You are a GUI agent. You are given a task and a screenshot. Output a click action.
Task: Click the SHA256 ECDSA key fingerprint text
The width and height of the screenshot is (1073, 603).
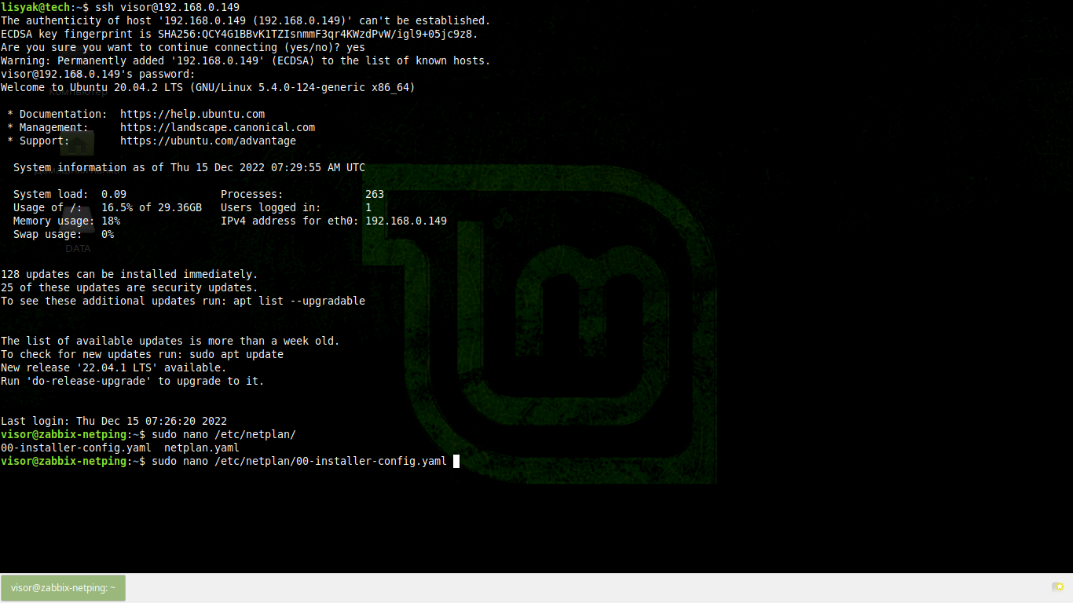click(317, 34)
